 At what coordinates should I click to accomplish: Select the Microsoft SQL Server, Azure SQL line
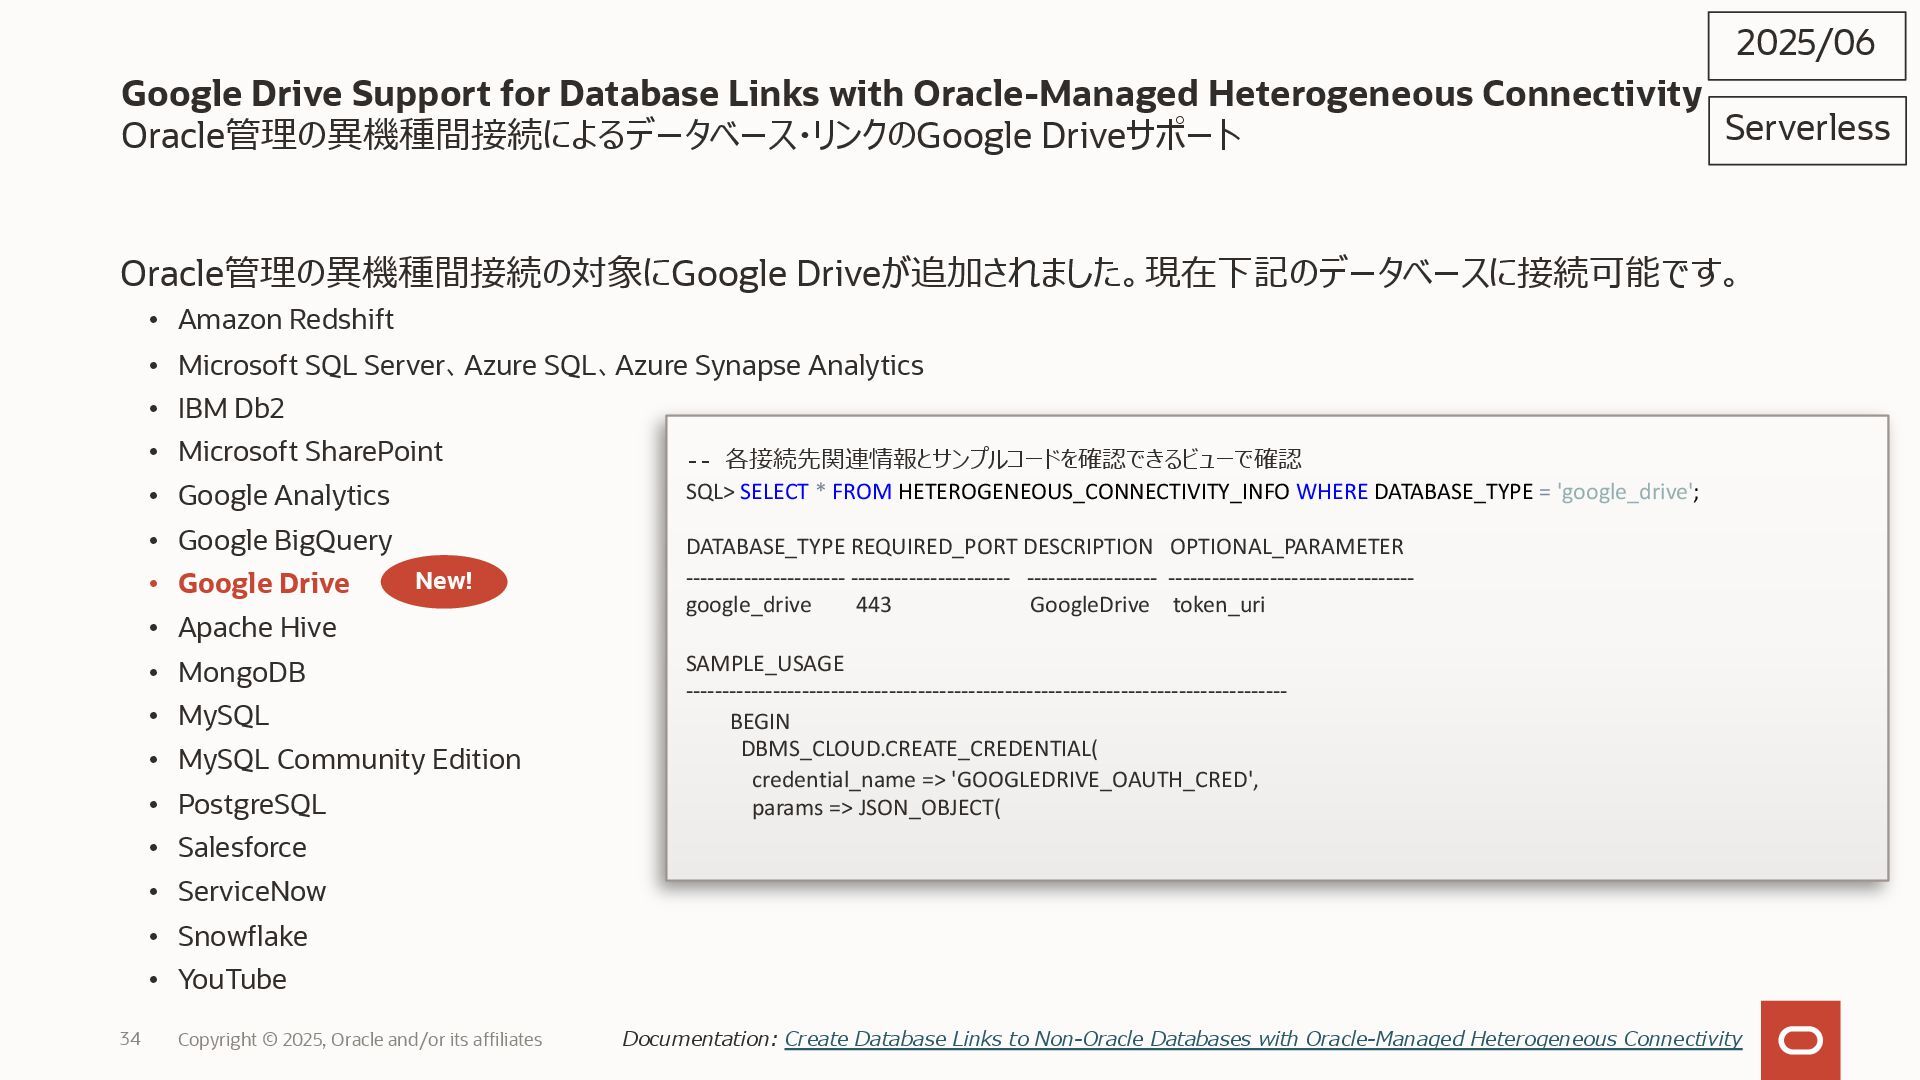click(551, 365)
